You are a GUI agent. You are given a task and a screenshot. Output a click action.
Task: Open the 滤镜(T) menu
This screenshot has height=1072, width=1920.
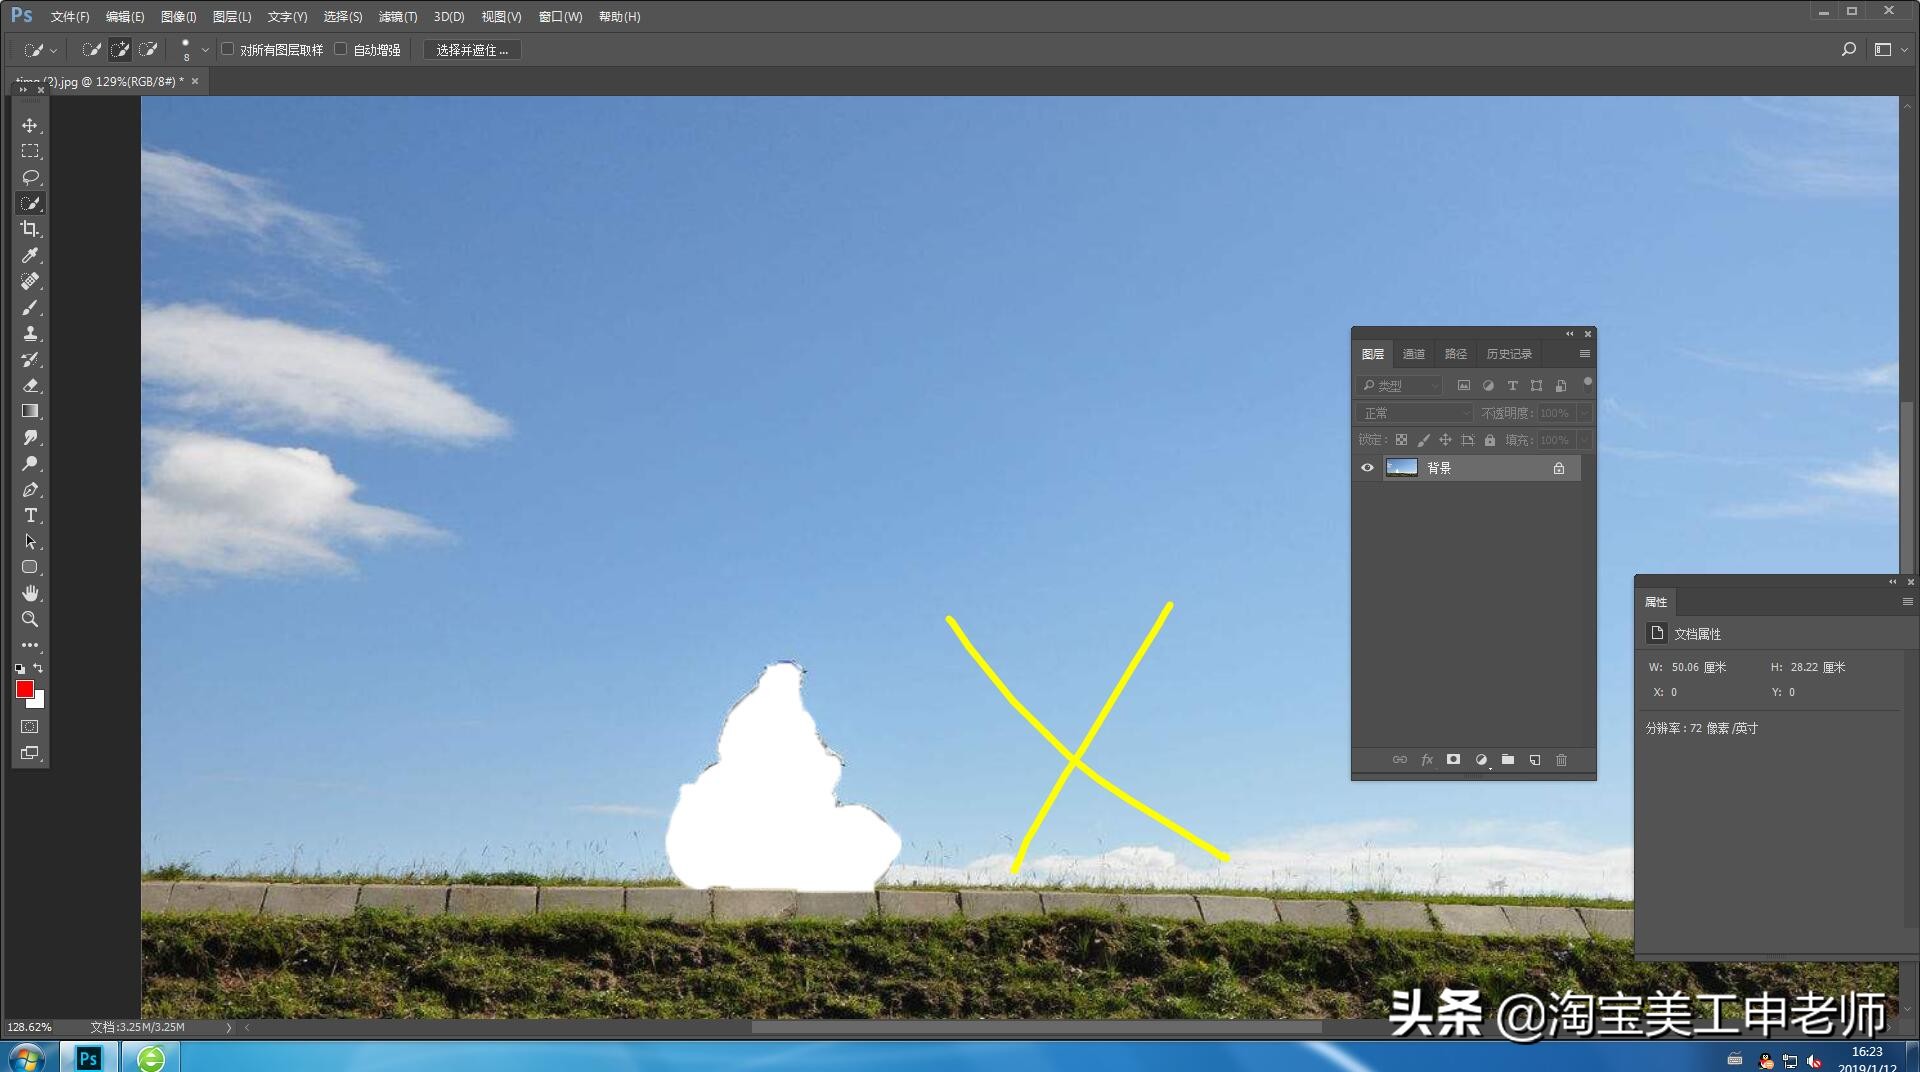pos(397,17)
